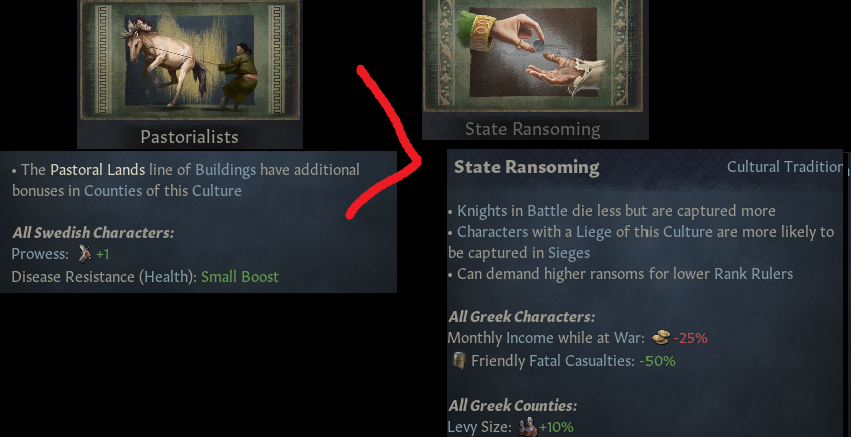Click the Cultural Tradition label in tooltip header
Viewport: 851px width, 437px height.
click(x=785, y=167)
